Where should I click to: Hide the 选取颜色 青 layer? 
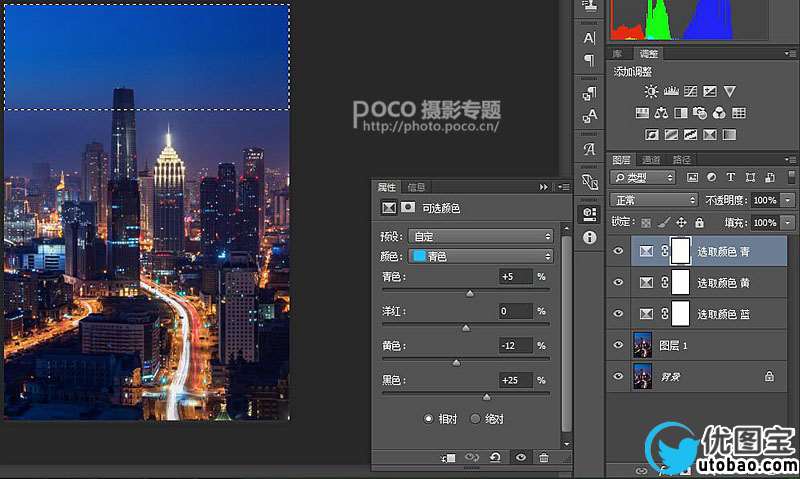click(618, 251)
